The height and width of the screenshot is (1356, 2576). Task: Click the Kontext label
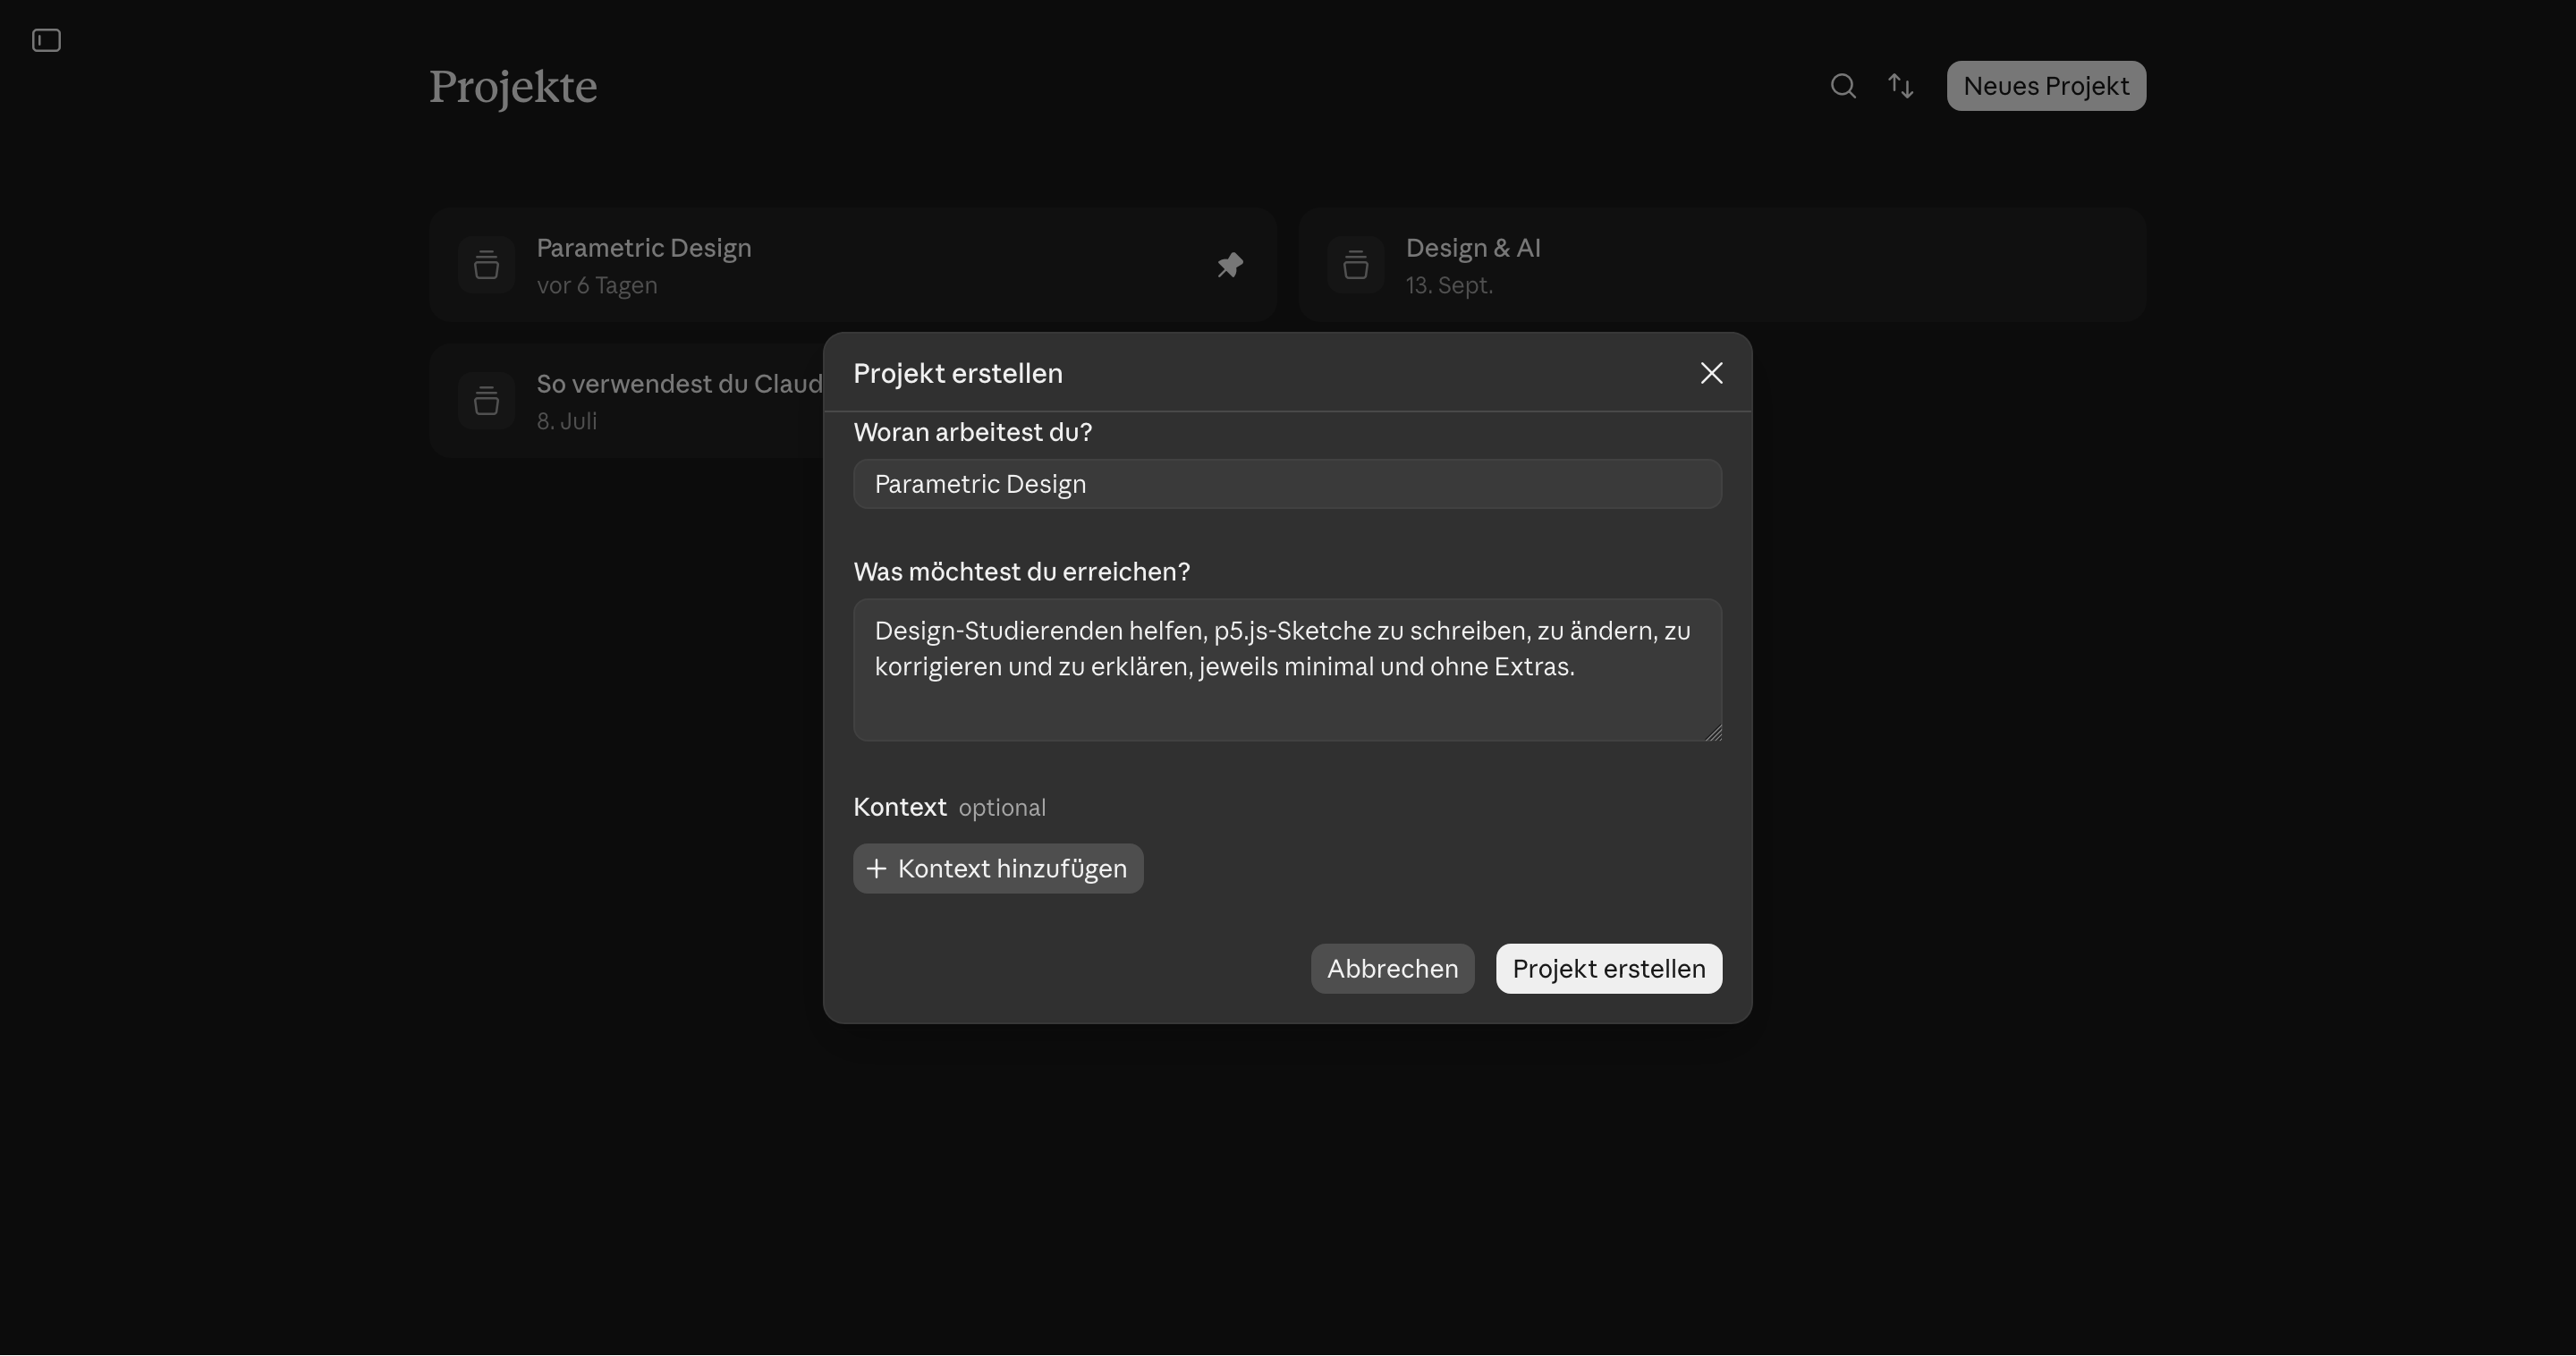click(899, 807)
